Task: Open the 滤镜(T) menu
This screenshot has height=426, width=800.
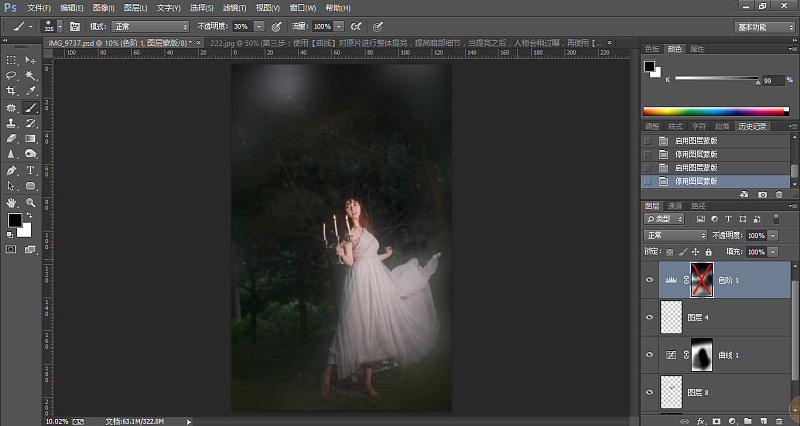Action: pos(234,8)
